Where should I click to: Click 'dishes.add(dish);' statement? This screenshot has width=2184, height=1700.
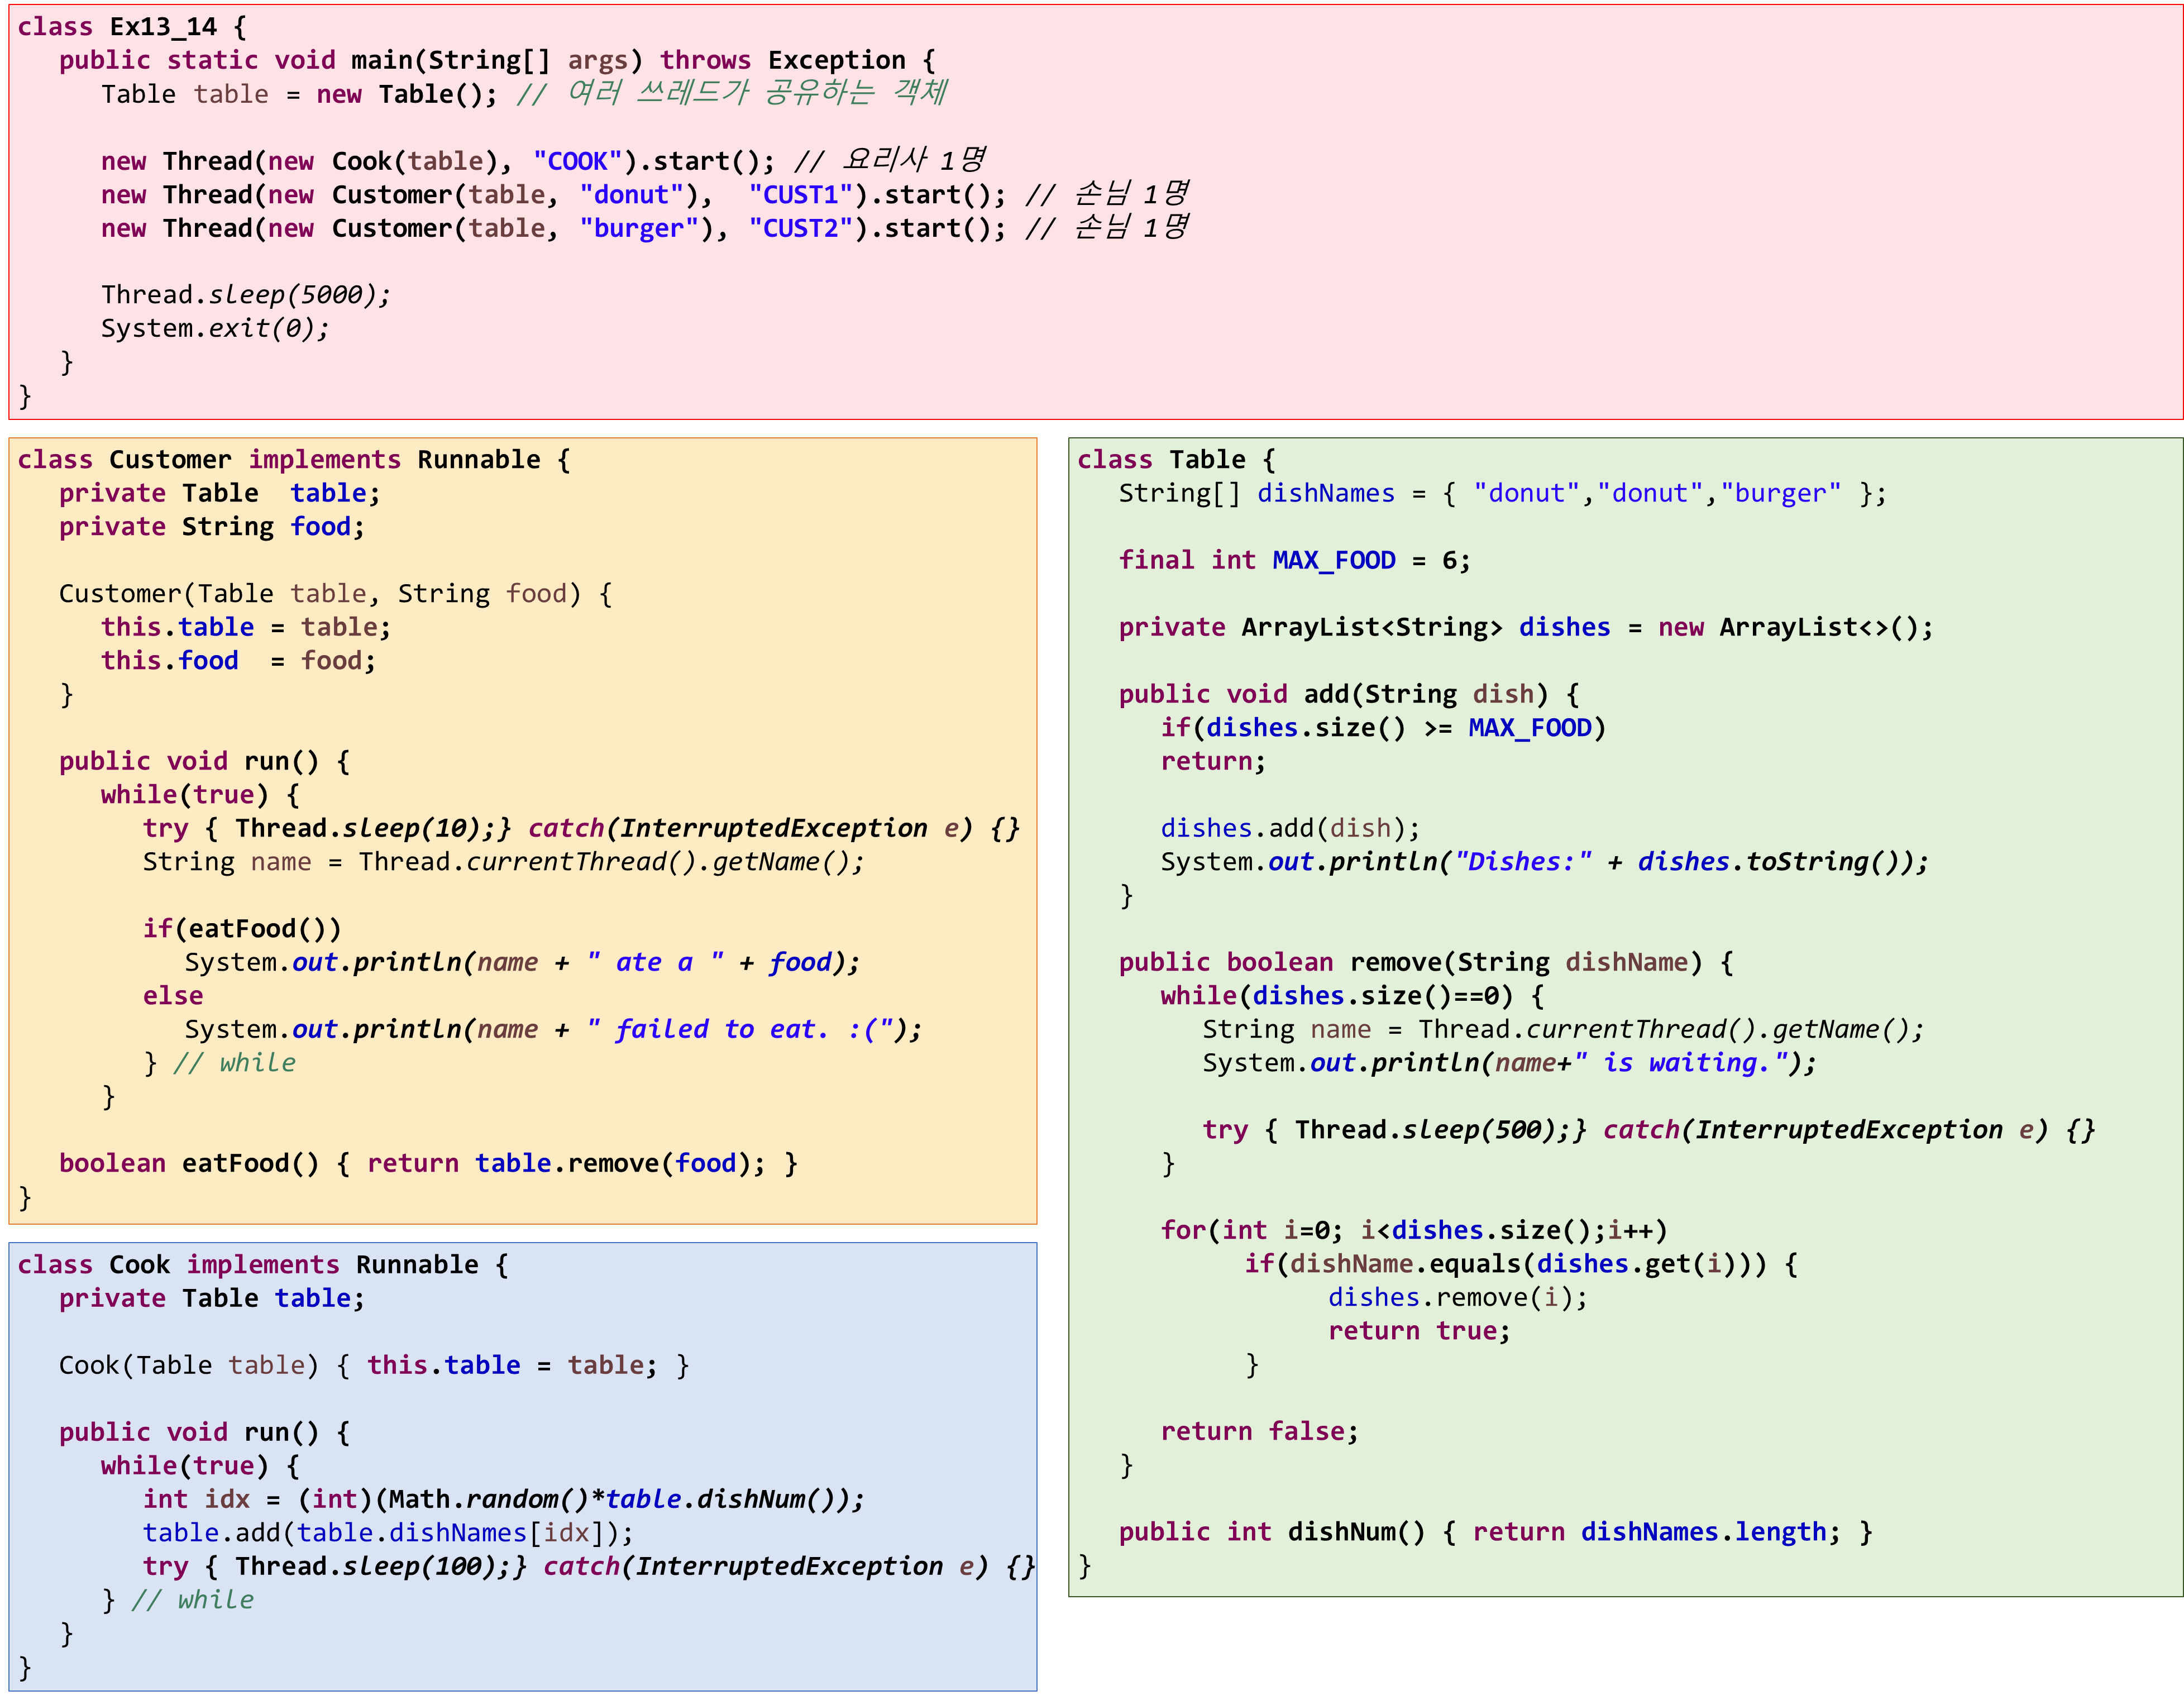pyautogui.click(x=1290, y=829)
